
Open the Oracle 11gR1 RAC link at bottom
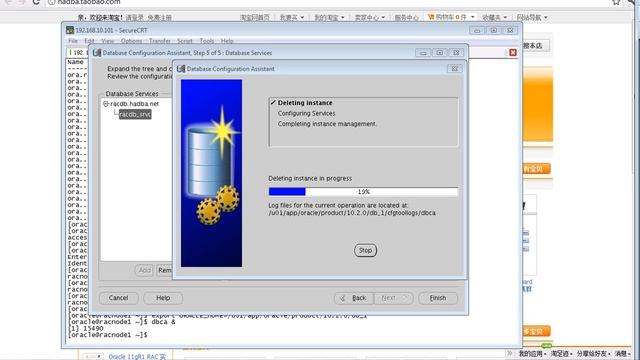(x=137, y=357)
